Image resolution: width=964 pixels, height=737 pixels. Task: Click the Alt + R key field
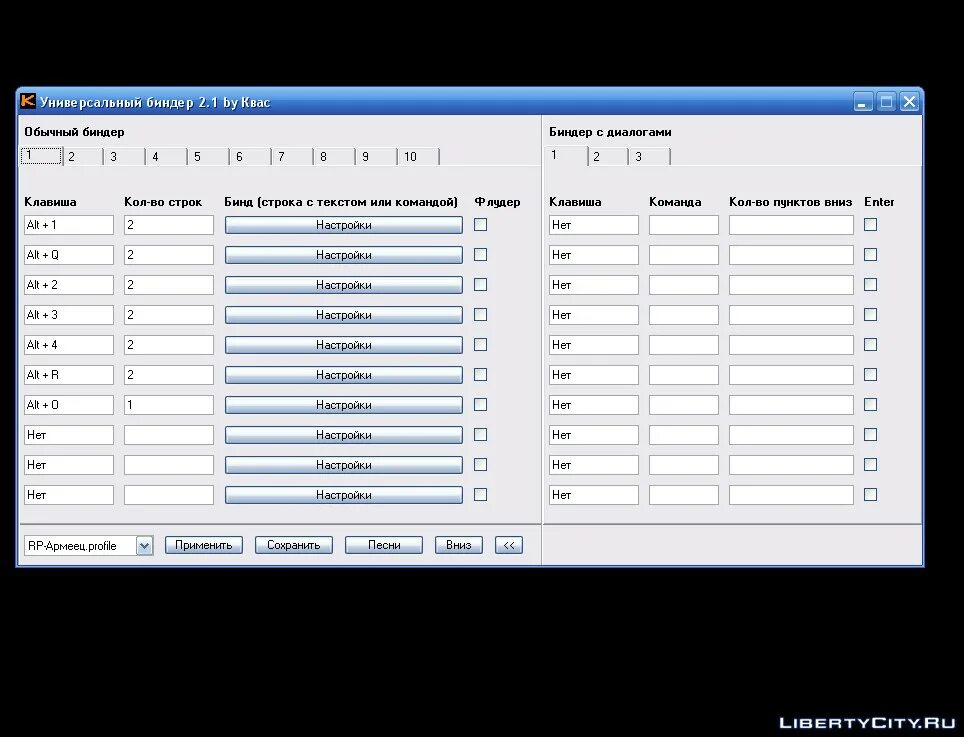coord(69,375)
